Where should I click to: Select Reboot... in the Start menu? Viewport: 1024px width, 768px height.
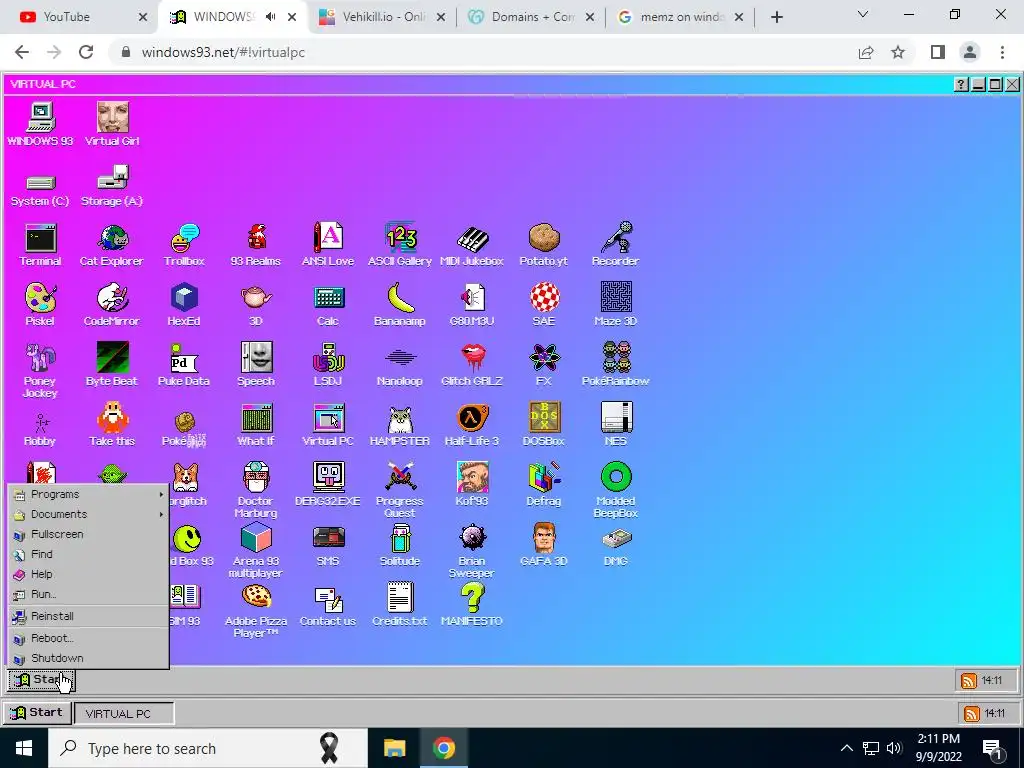88,638
